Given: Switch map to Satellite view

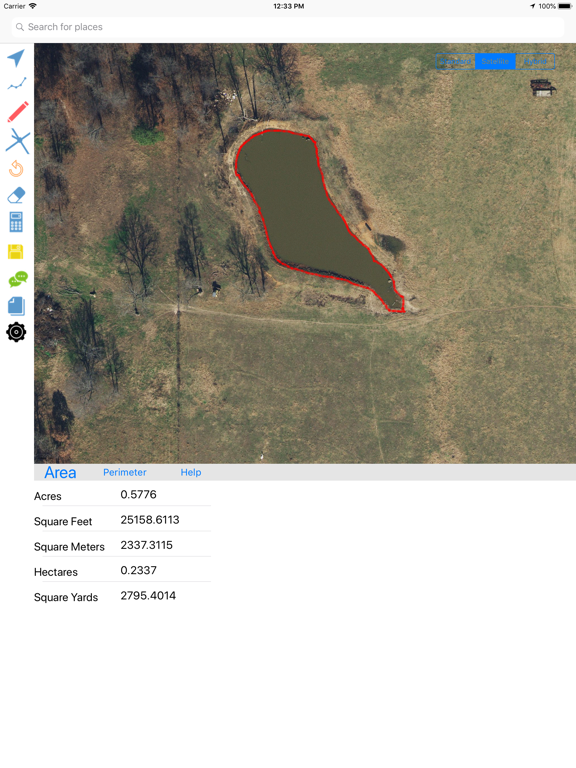Looking at the screenshot, I should (x=495, y=61).
